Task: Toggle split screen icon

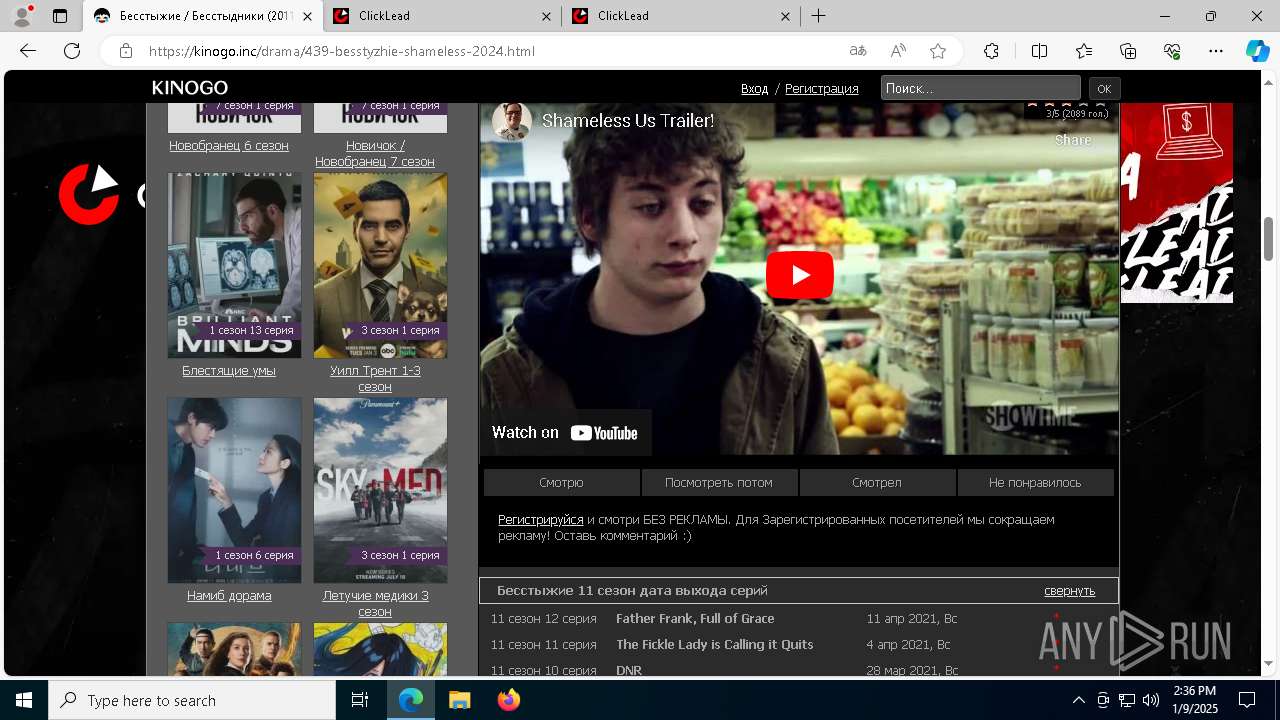Action: coord(1039,51)
